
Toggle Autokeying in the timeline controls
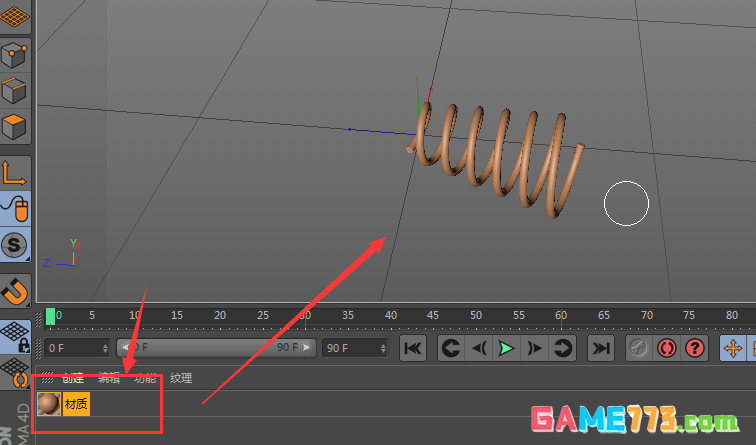pos(667,348)
